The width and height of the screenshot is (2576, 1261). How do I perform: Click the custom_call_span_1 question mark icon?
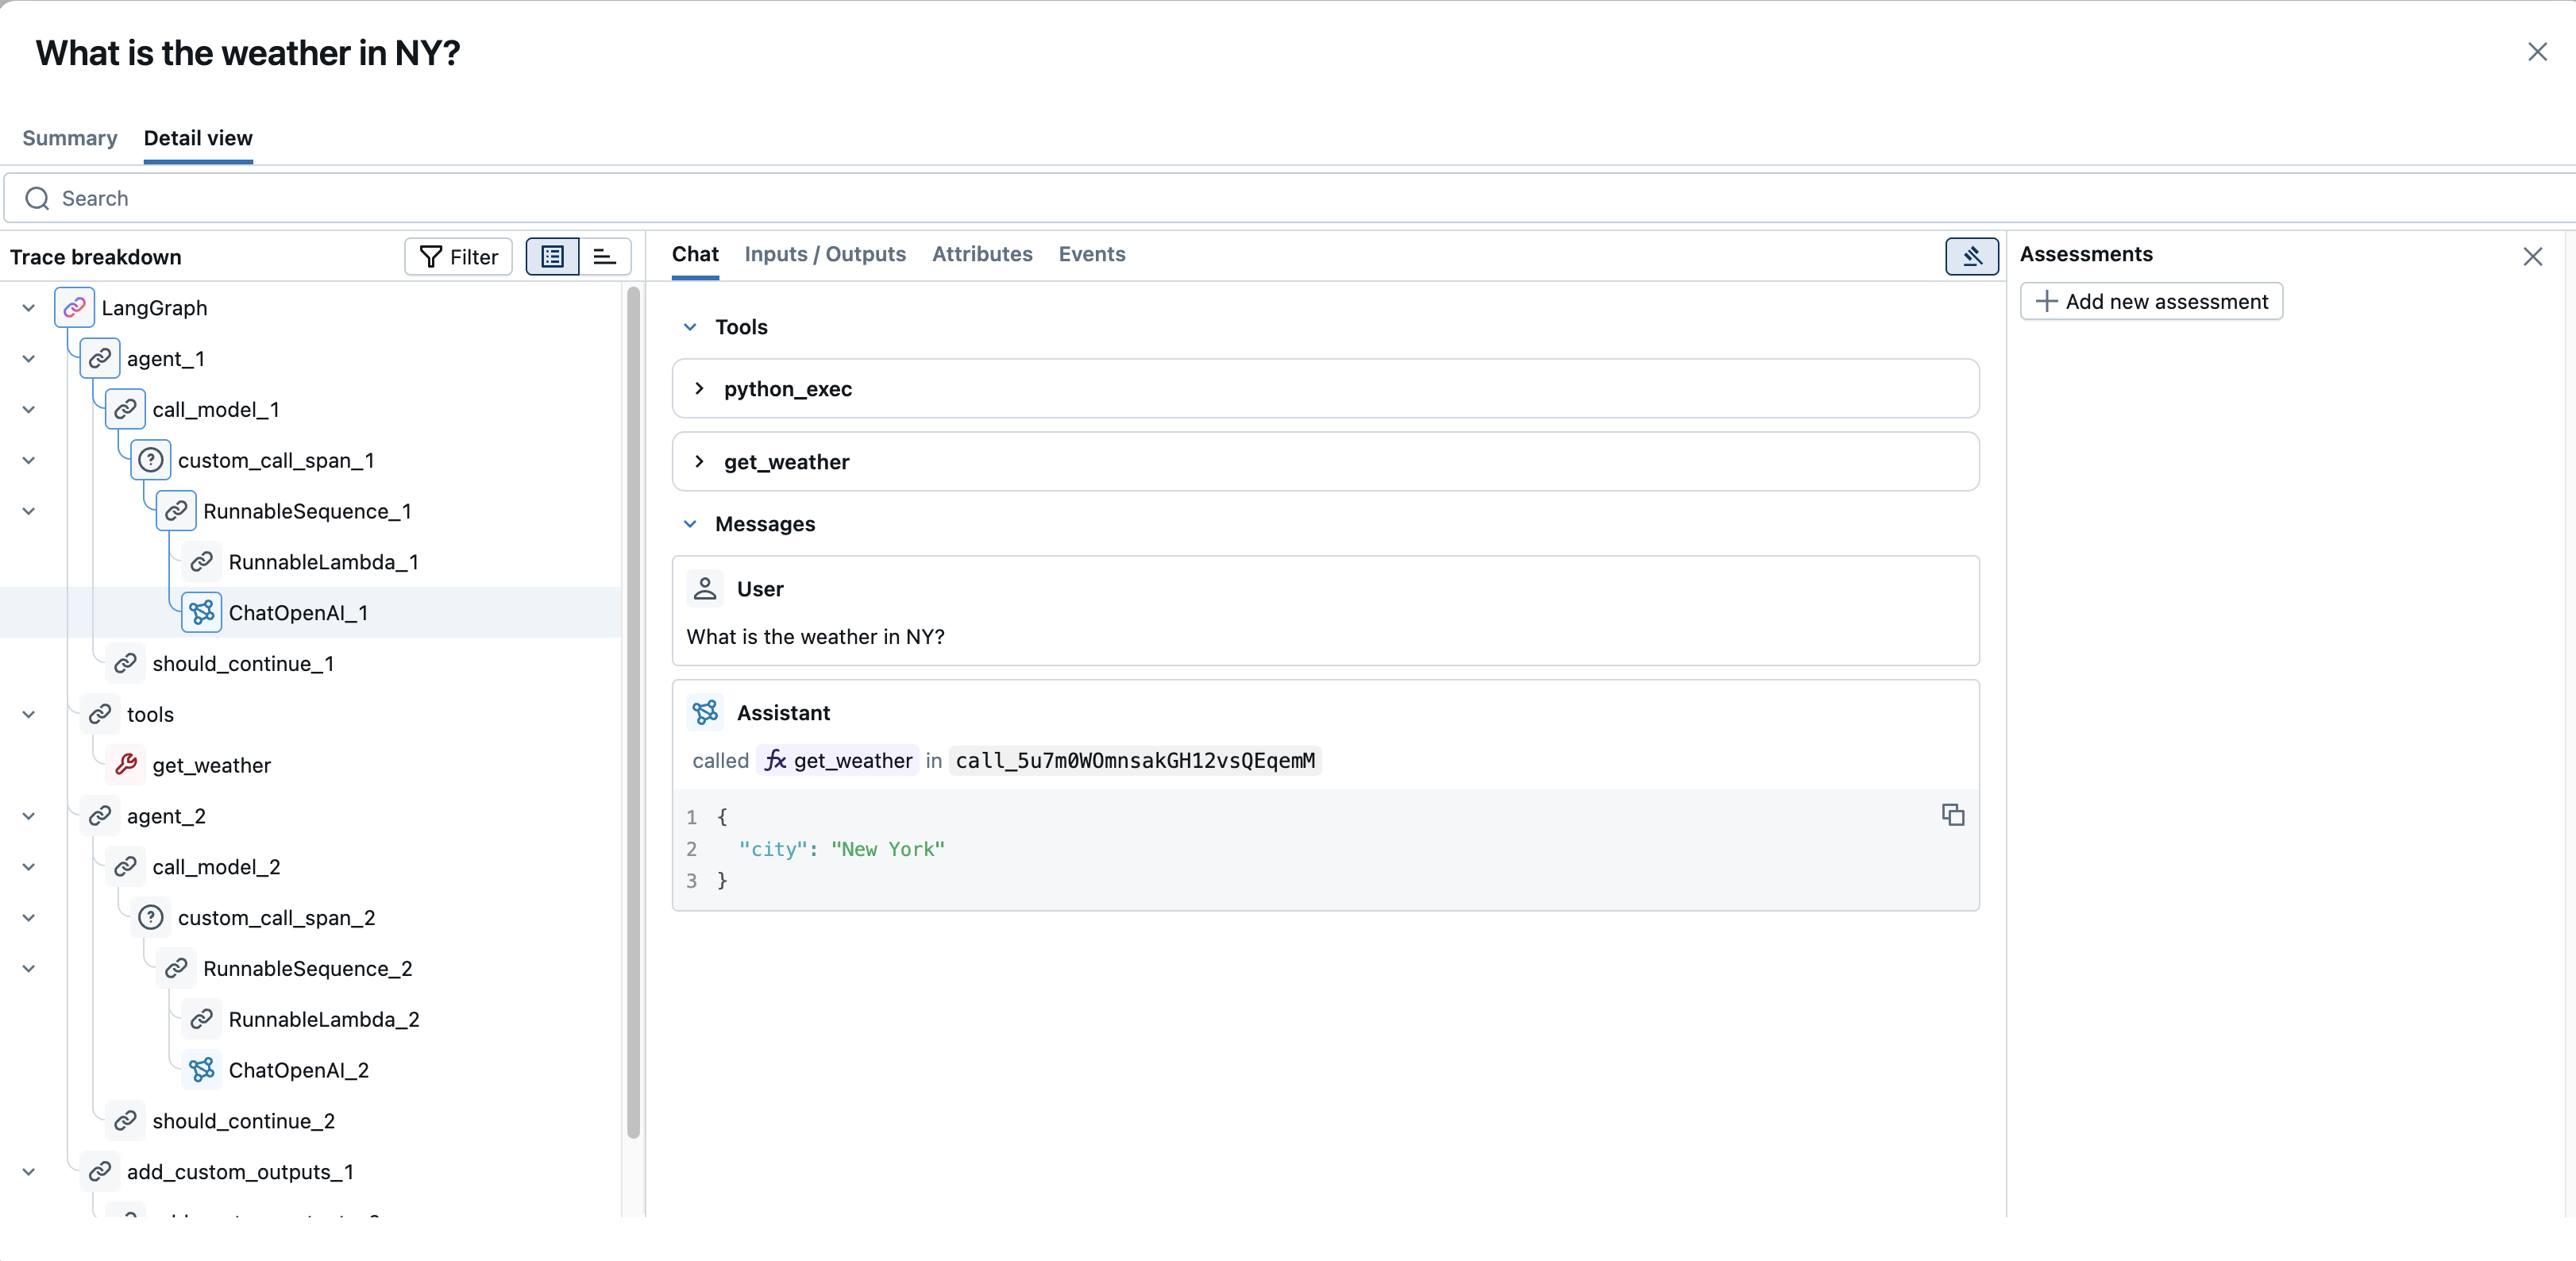(x=151, y=459)
